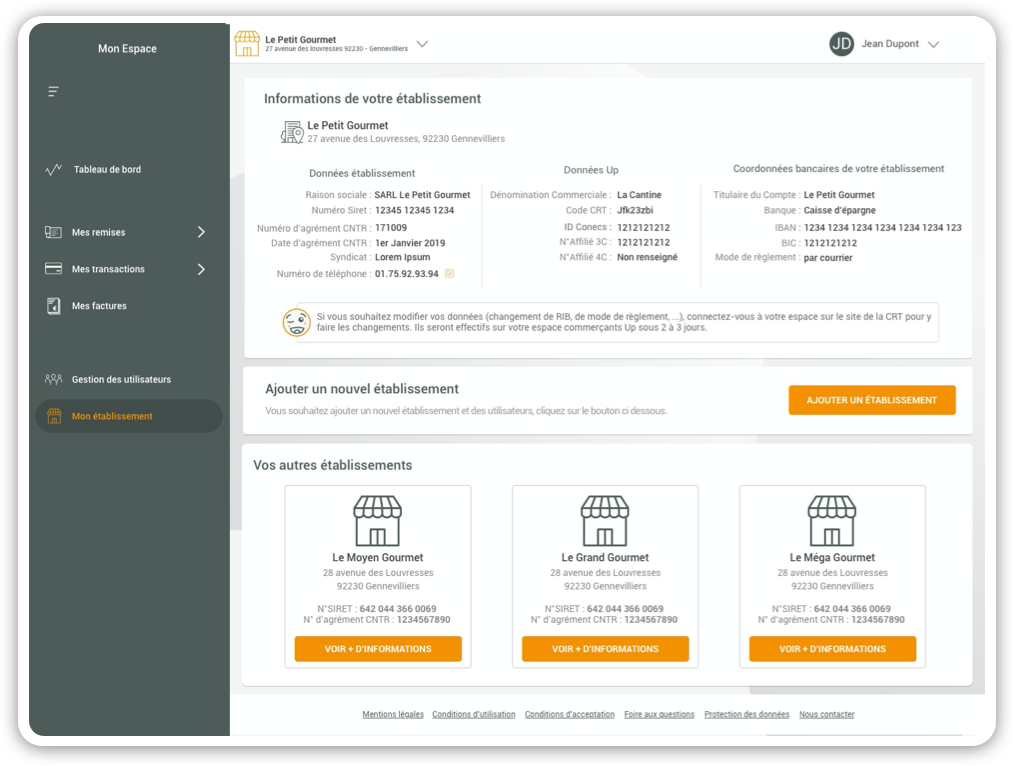Click the Ajouter un établissement button
The width and height of the screenshot is (1014, 766).
coord(871,400)
